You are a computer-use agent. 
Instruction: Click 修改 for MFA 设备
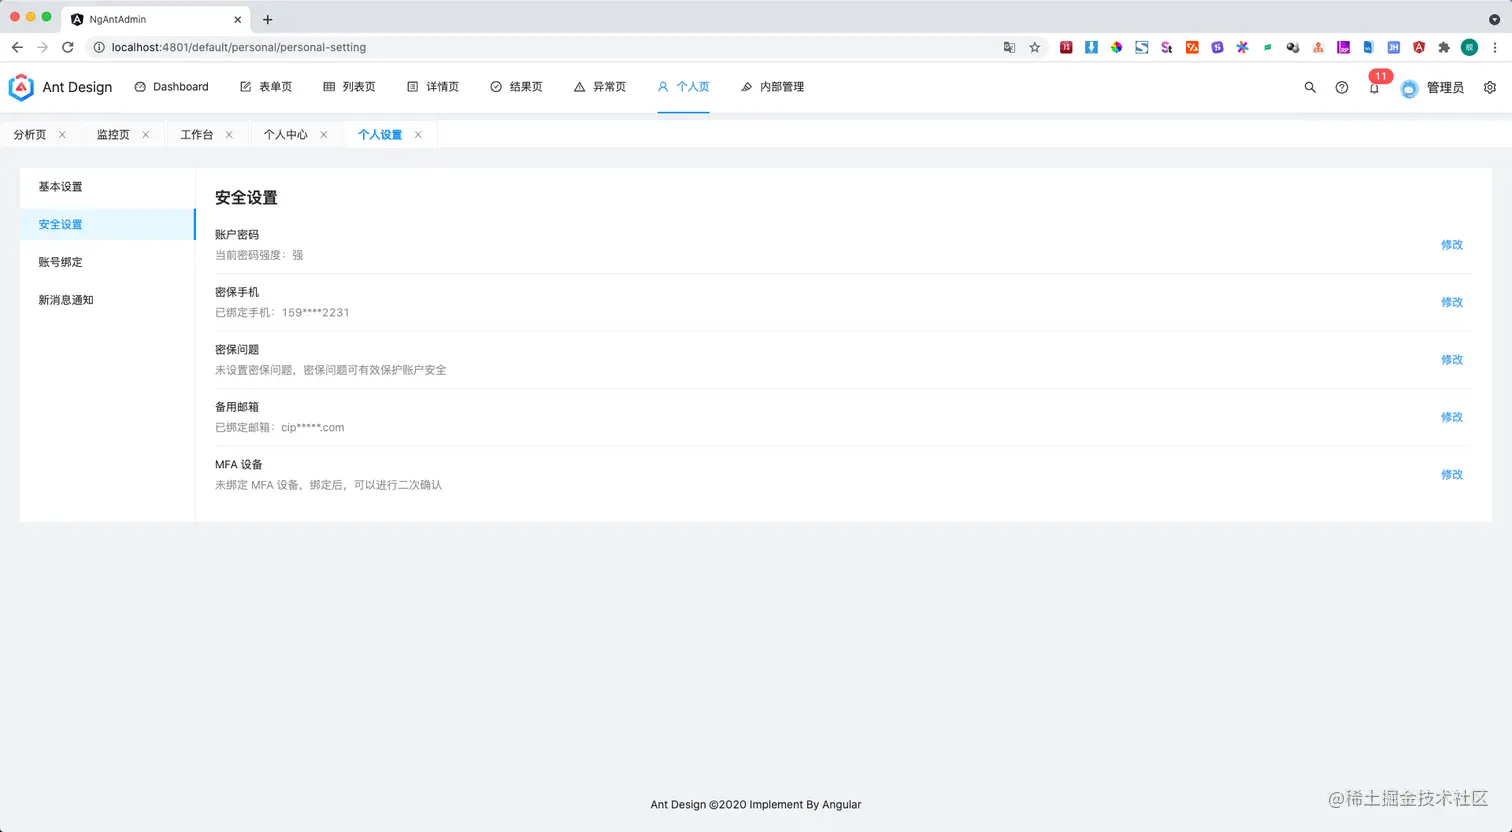(1452, 475)
